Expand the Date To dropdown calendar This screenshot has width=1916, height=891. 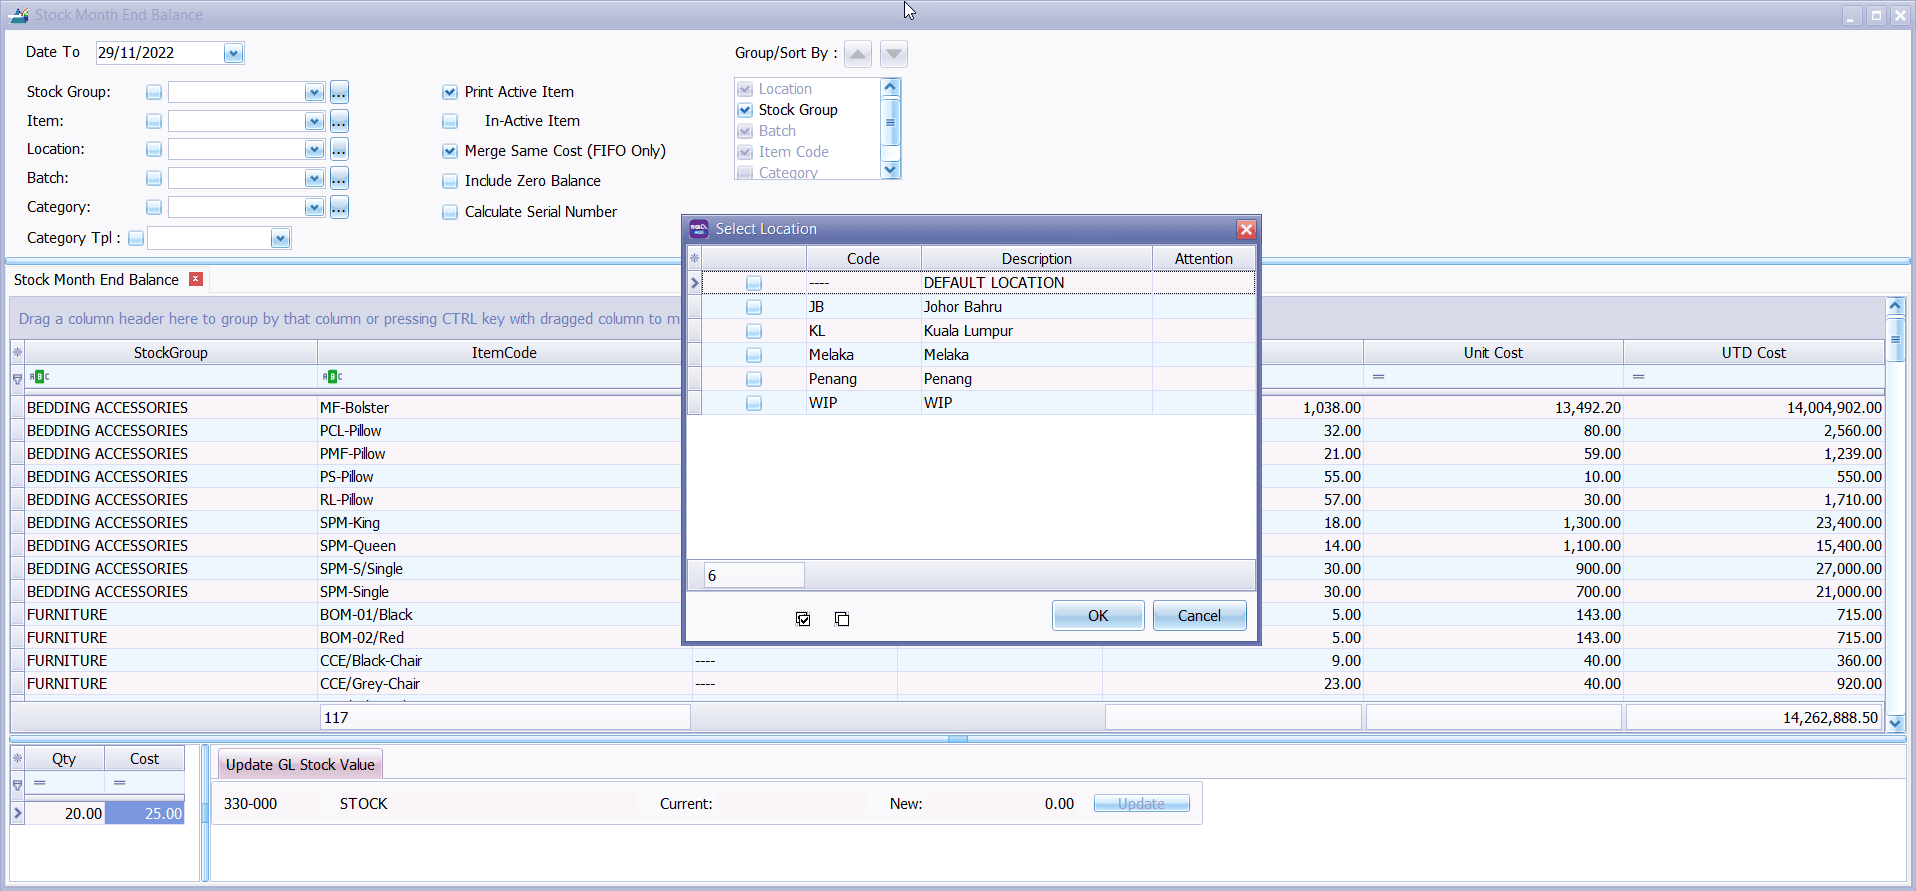pyautogui.click(x=233, y=53)
